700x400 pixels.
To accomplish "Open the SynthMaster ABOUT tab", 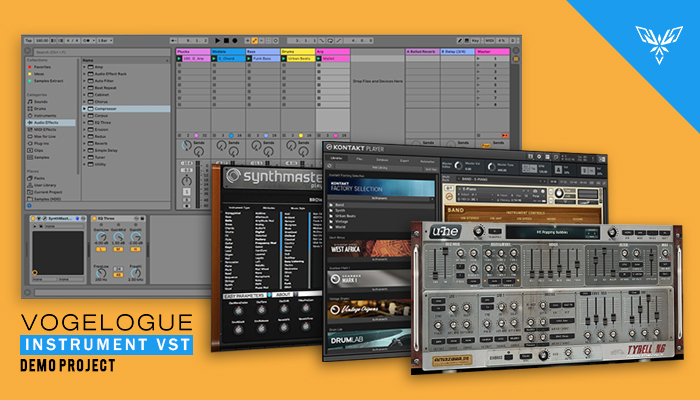I will click(283, 295).
